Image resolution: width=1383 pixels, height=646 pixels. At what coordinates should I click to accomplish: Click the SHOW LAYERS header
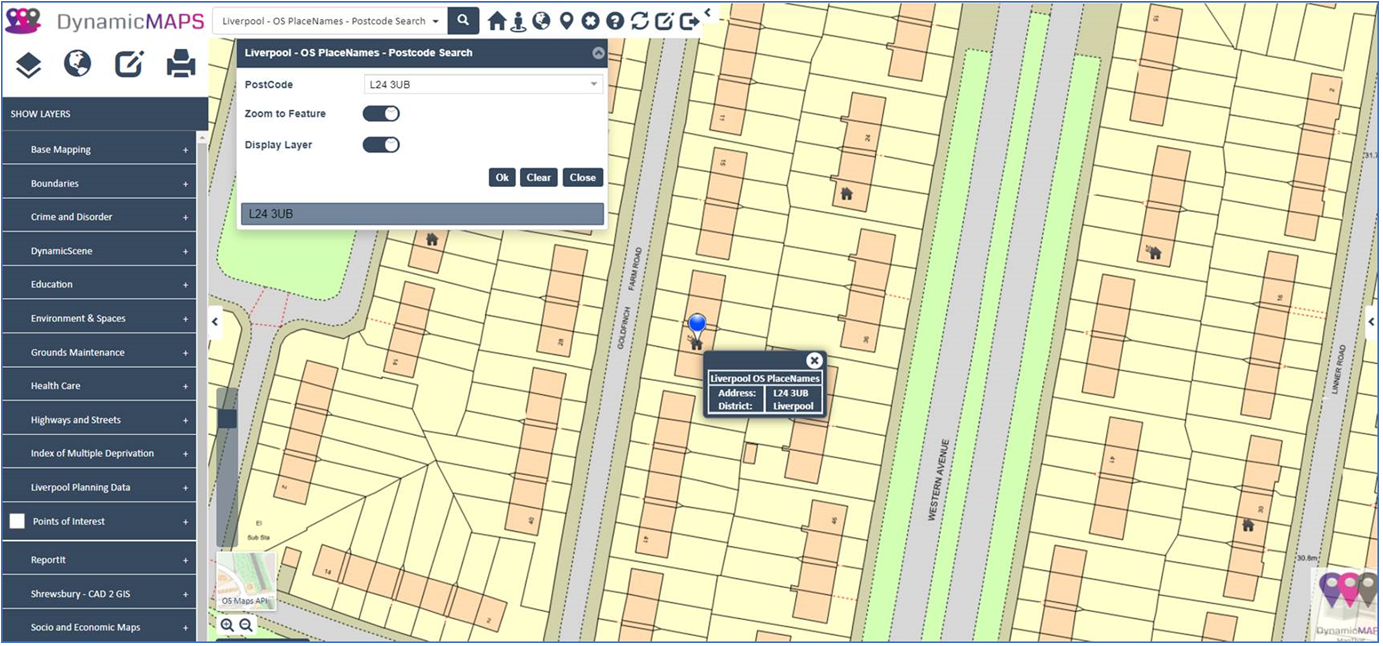pyautogui.click(x=104, y=114)
